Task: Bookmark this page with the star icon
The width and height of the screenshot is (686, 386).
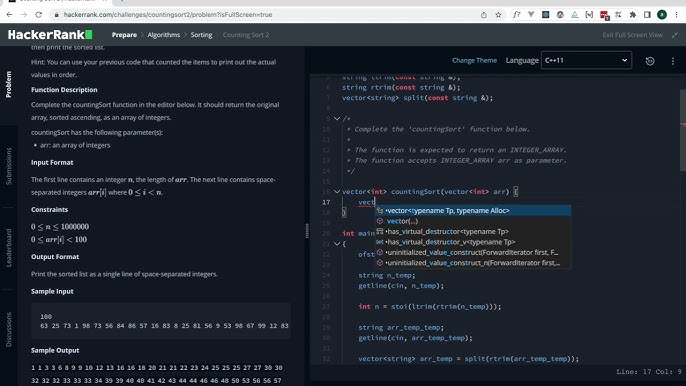Action: pyautogui.click(x=498, y=14)
